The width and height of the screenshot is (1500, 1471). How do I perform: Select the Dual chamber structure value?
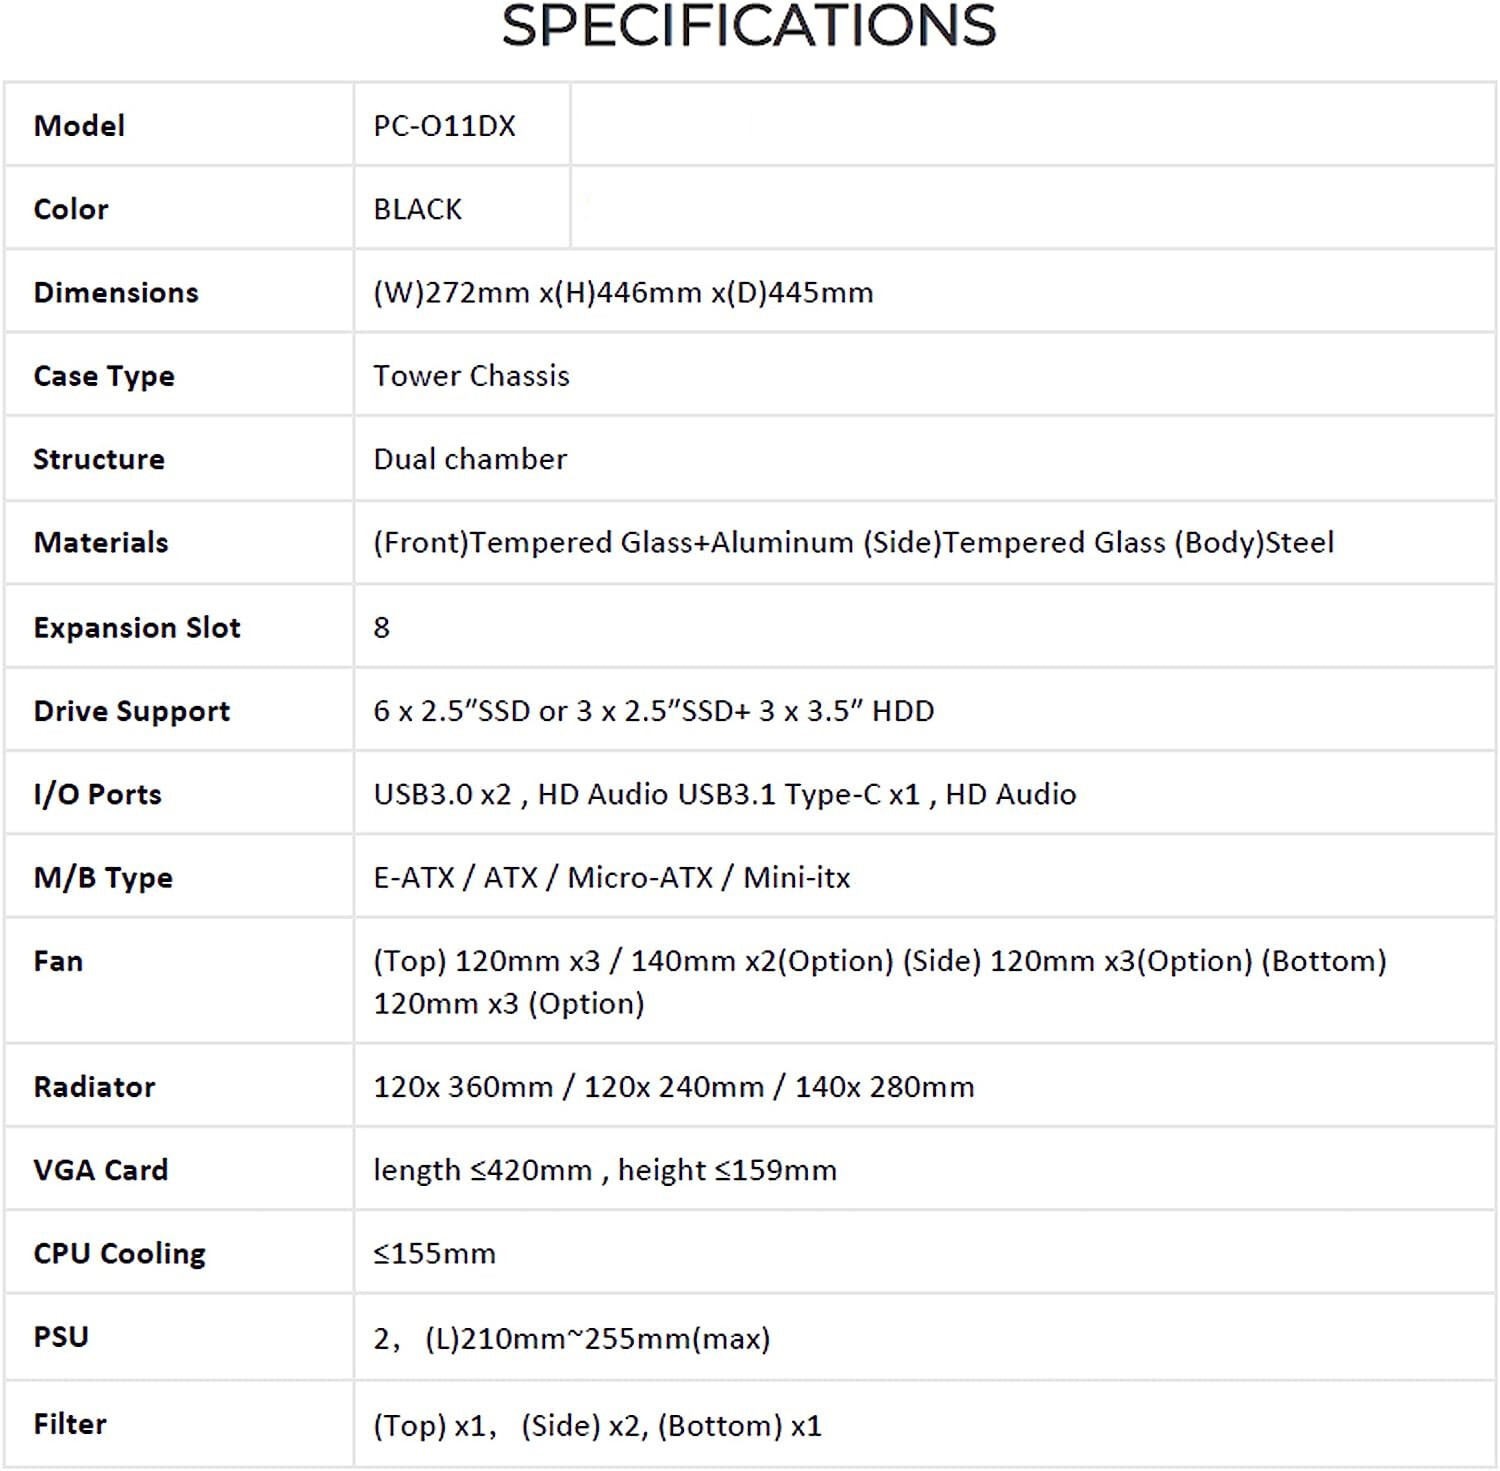[470, 459]
